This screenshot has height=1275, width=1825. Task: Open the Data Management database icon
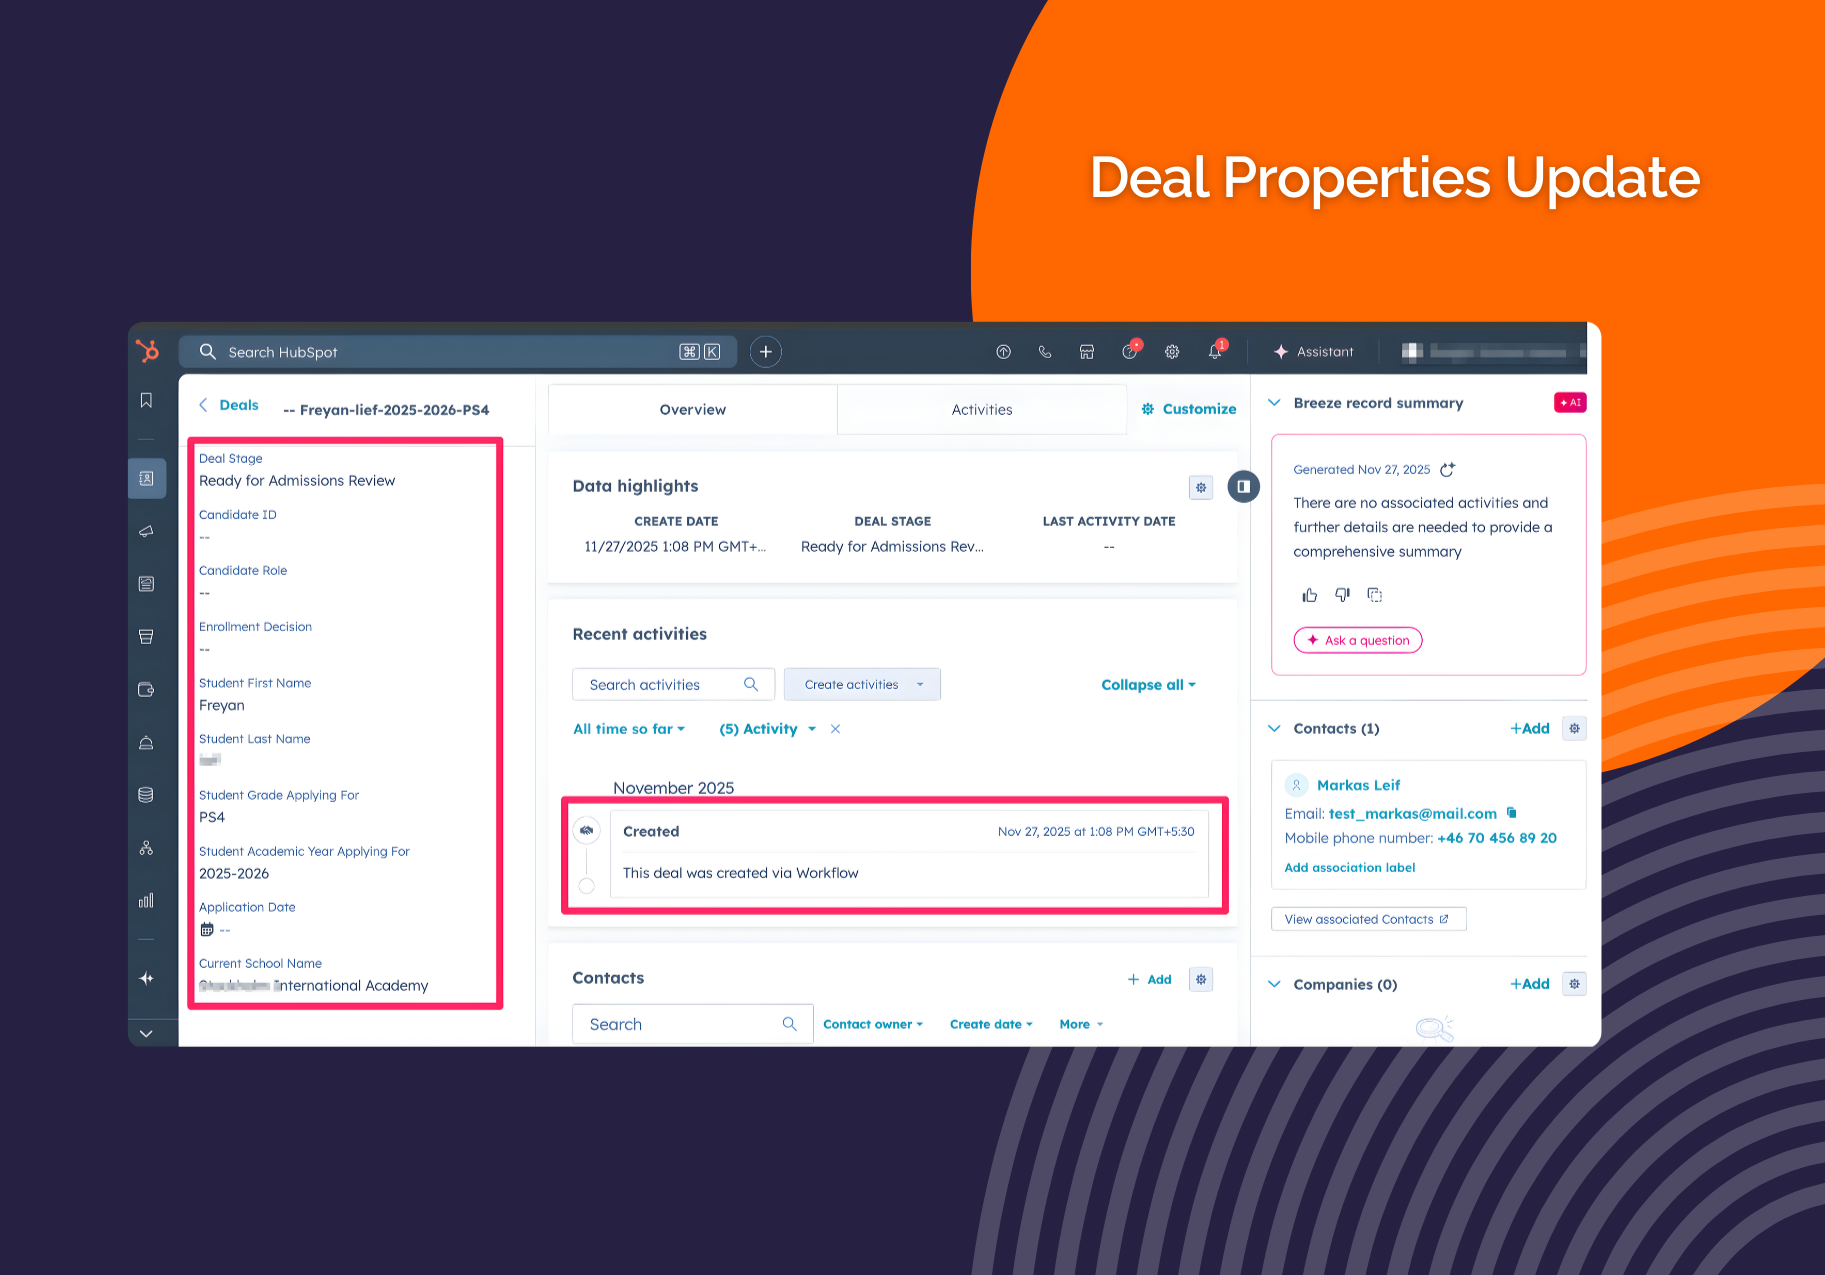tap(146, 794)
